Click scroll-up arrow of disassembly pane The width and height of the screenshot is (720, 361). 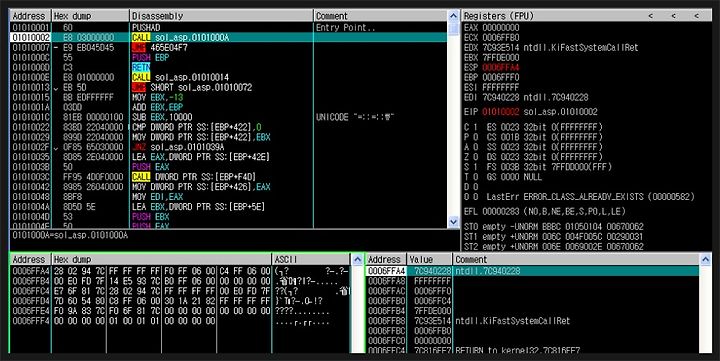pyautogui.click(x=453, y=16)
